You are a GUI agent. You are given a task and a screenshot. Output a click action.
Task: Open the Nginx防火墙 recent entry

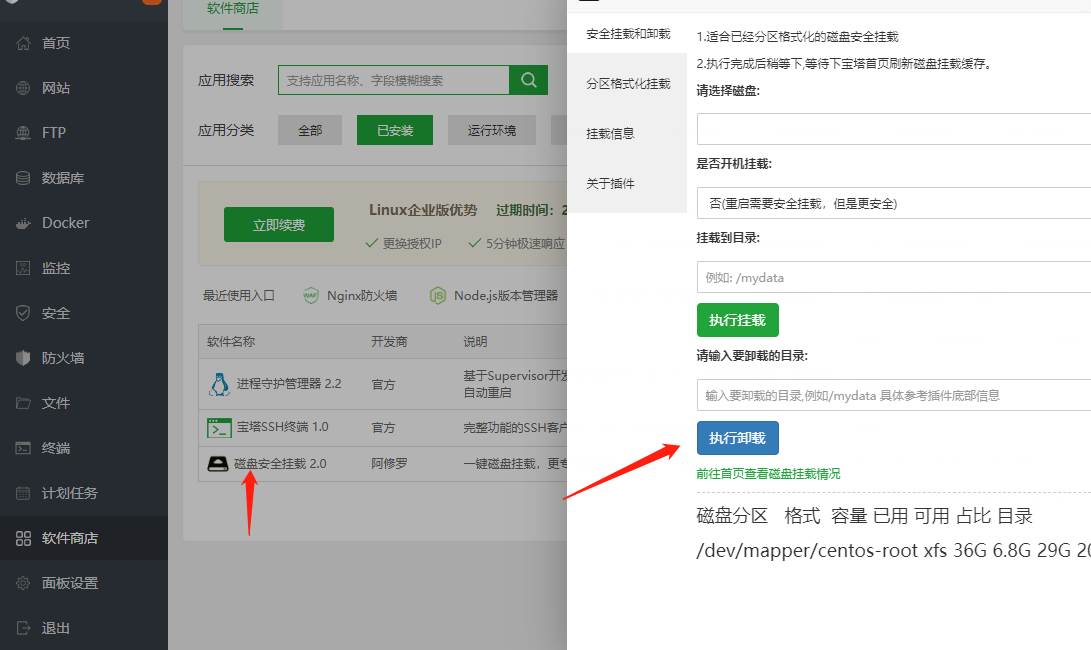coord(362,296)
